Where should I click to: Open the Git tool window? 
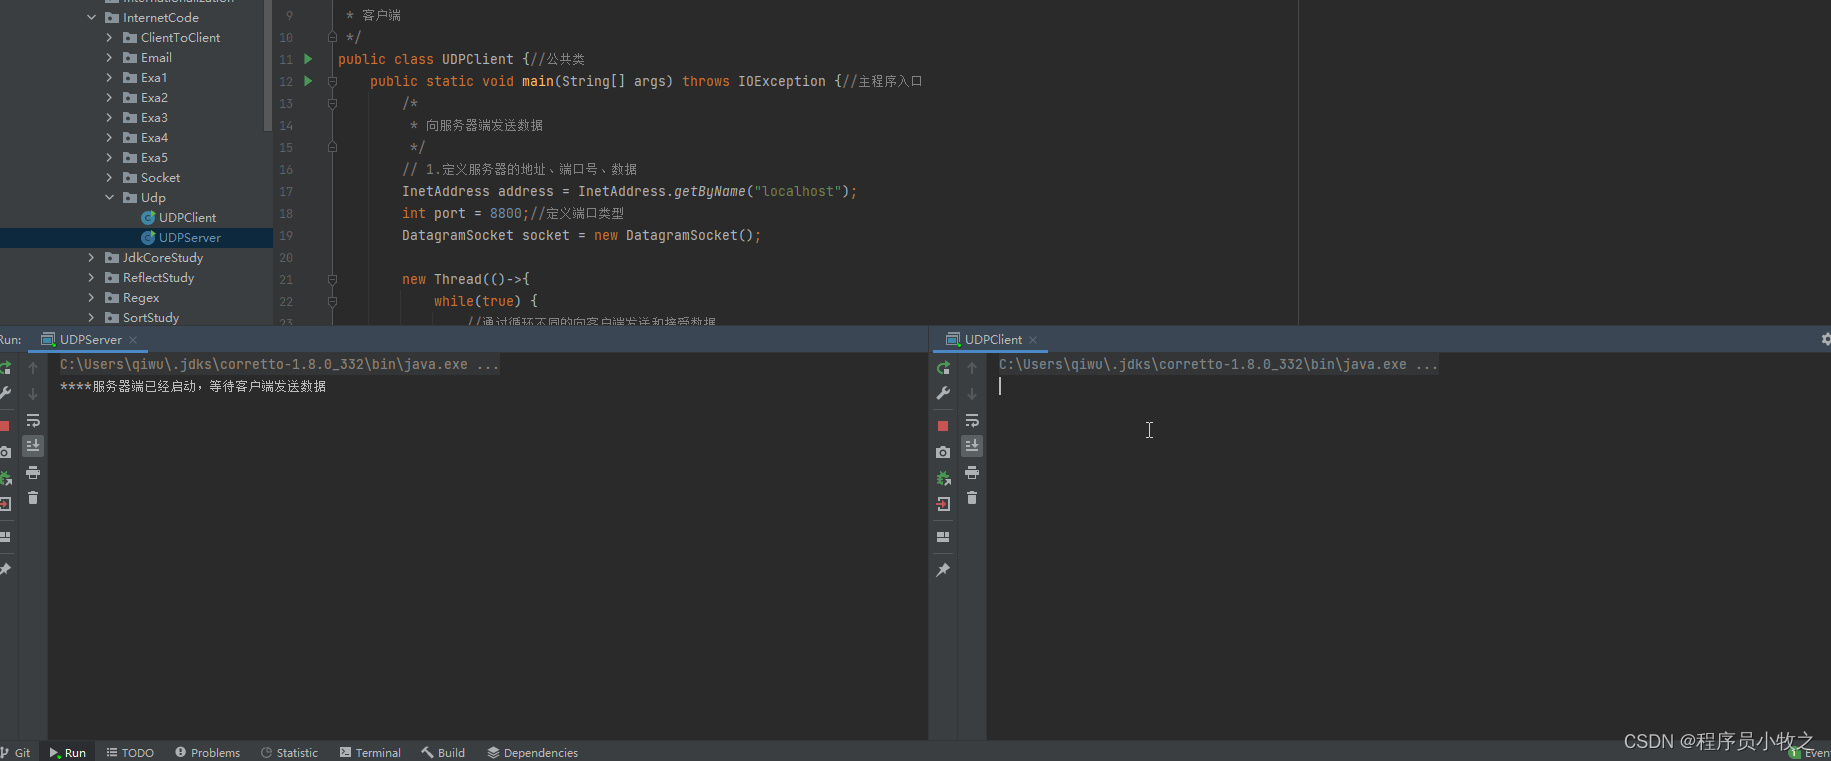coord(16,752)
